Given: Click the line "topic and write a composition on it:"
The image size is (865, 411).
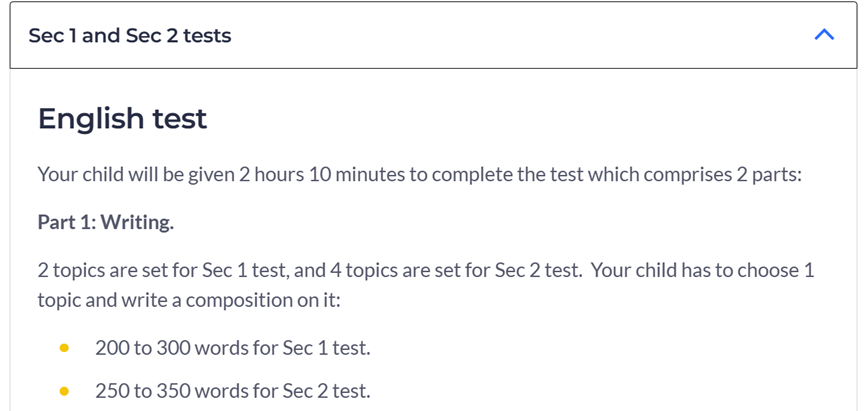Looking at the screenshot, I should coord(189,301).
